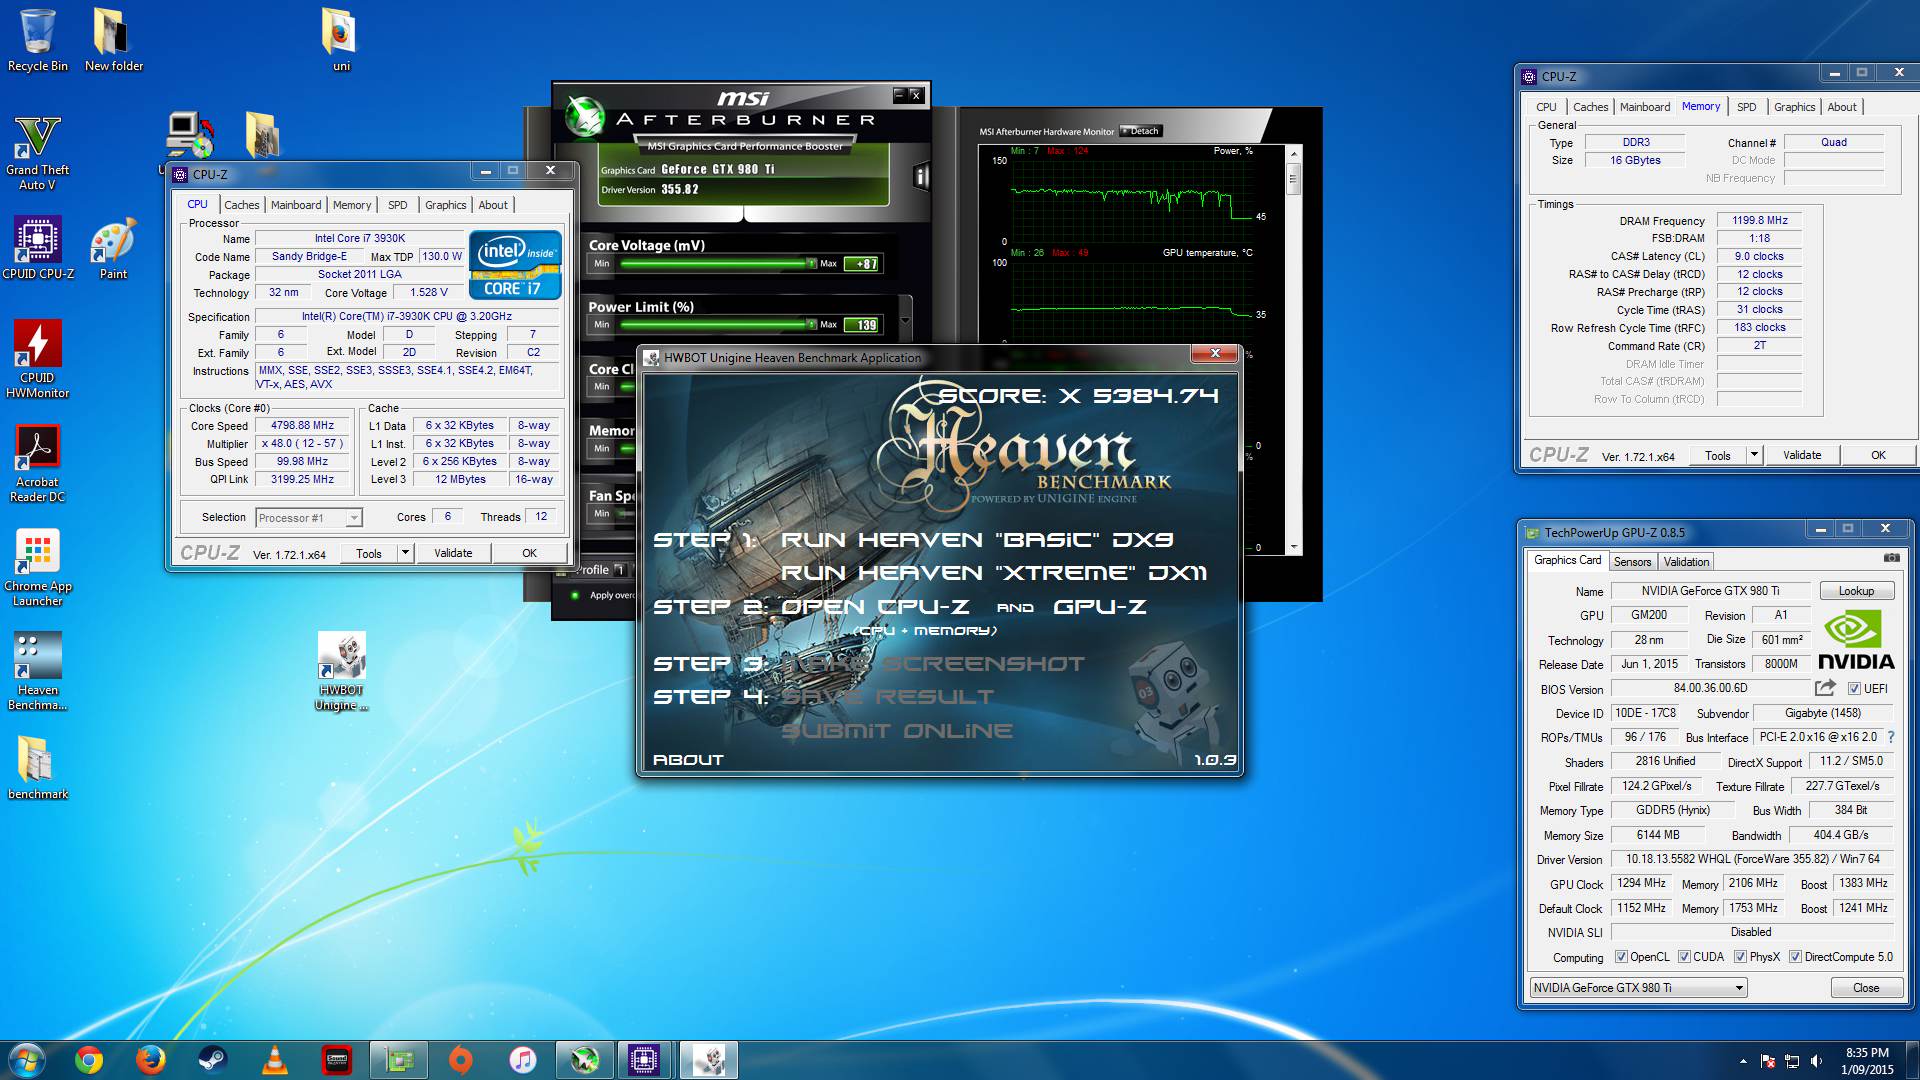Toggle UEFI checkbox in GPU-Z
This screenshot has height=1080, width=1920.
(x=1854, y=689)
